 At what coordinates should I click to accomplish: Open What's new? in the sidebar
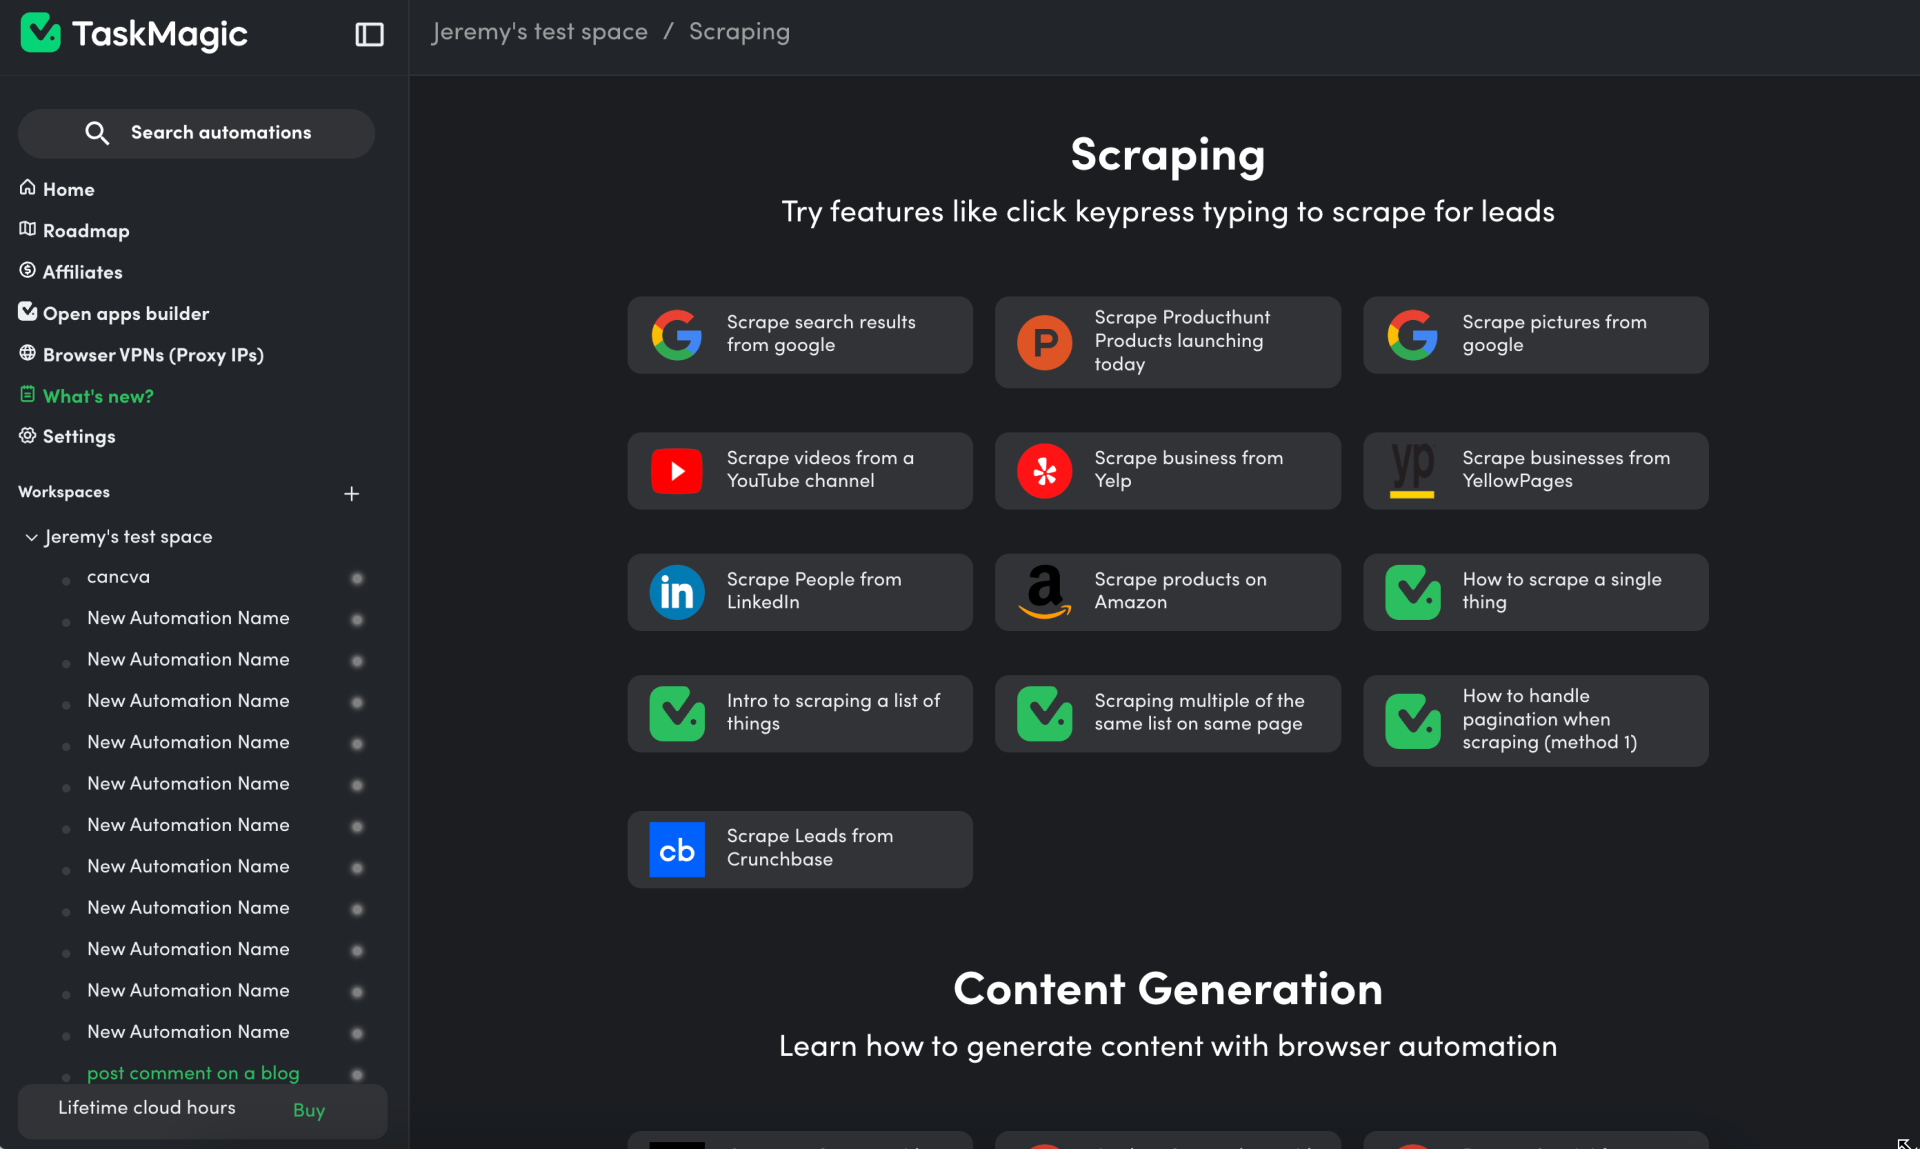click(x=98, y=396)
